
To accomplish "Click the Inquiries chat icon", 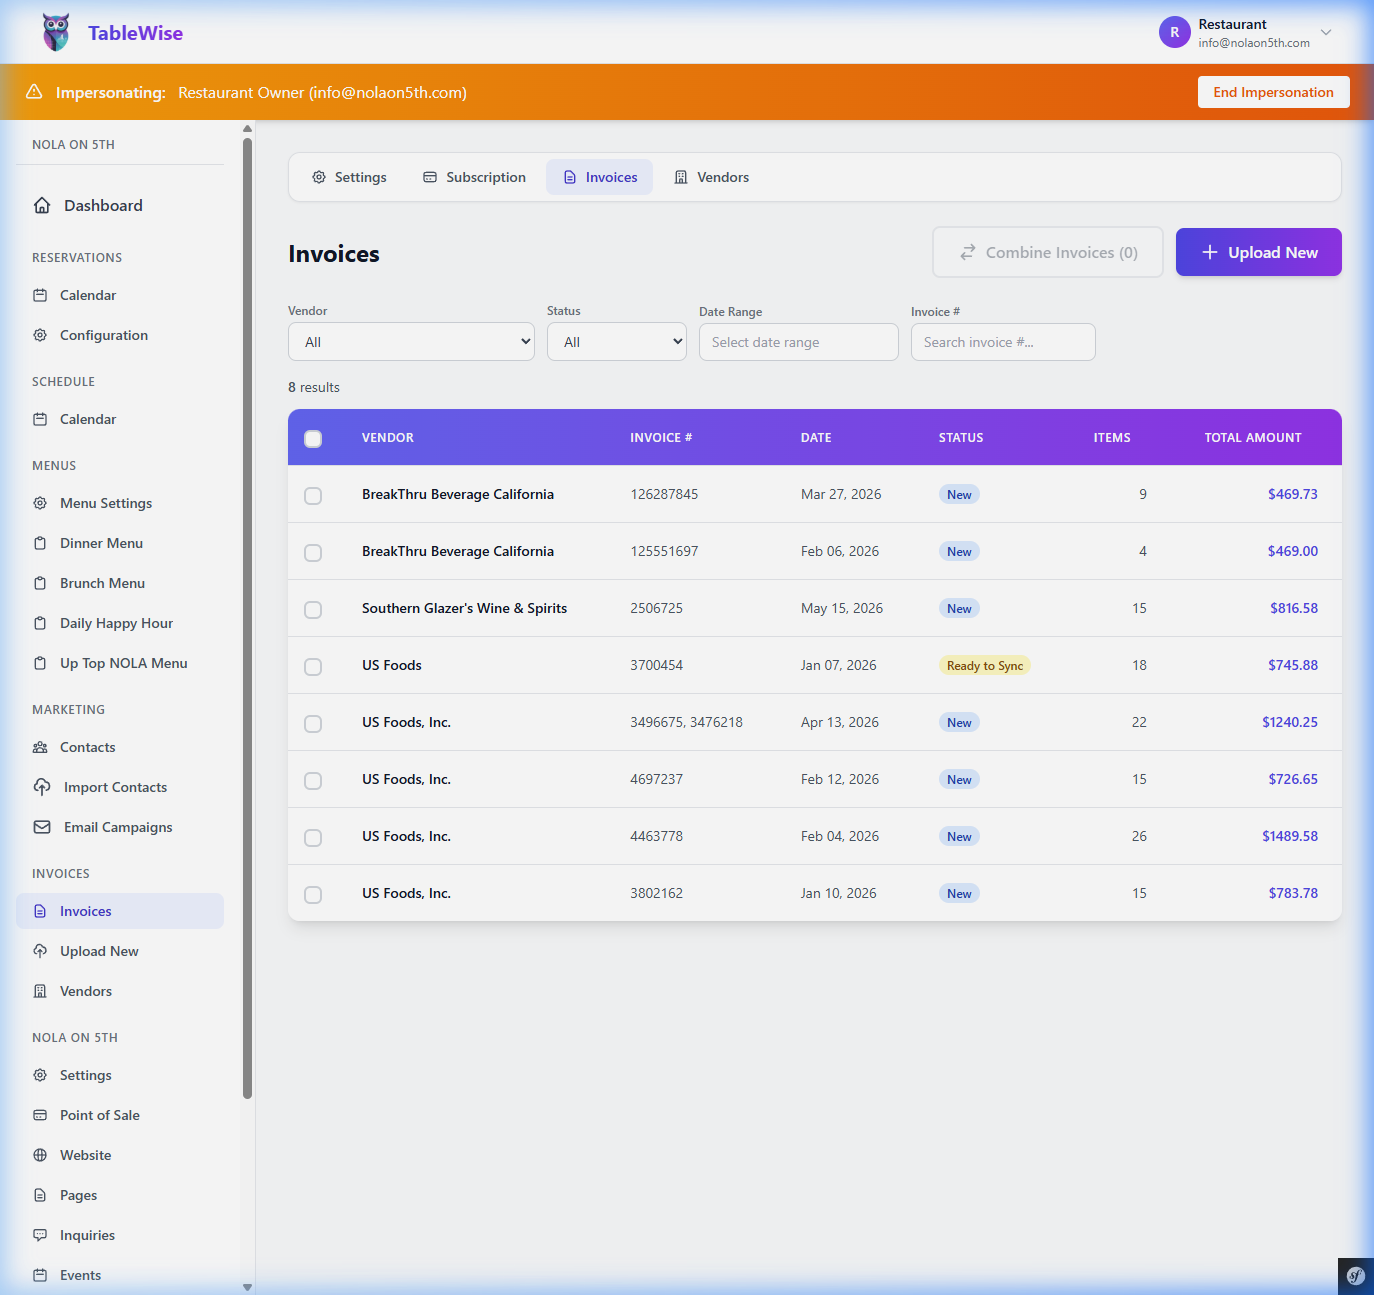I will click(40, 1235).
